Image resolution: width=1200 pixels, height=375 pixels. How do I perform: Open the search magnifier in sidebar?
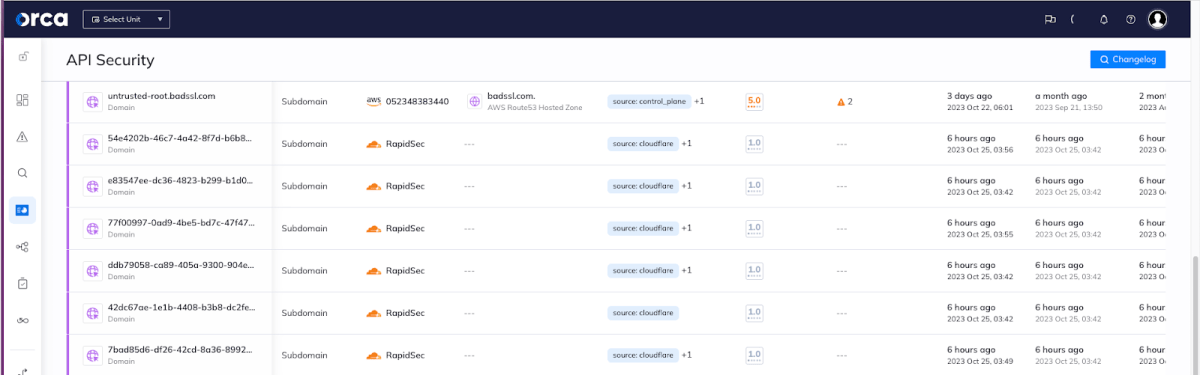click(x=23, y=173)
